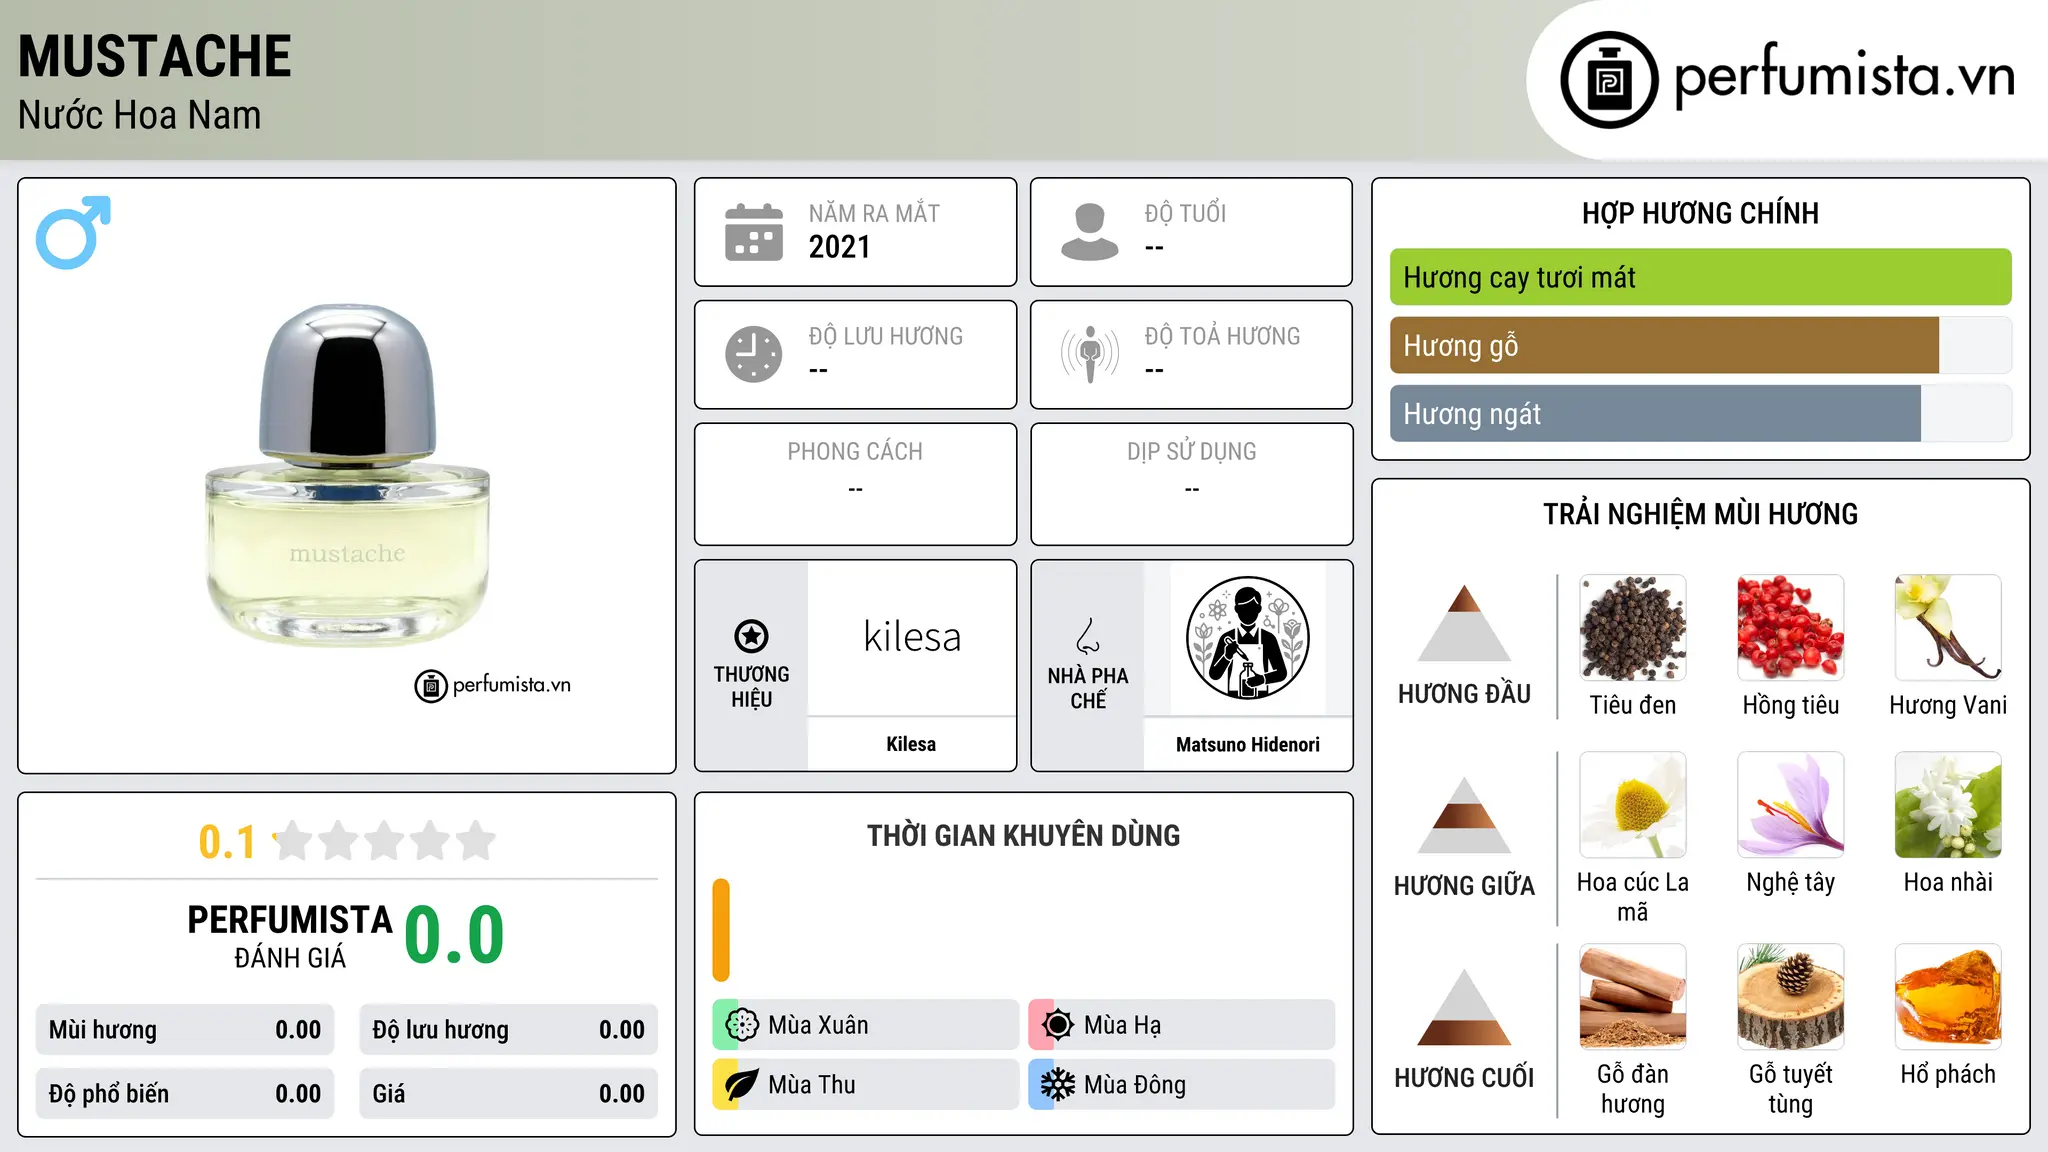The width and height of the screenshot is (2048, 1152).
Task: Click the blue-gray Hương ngát accord bar
Action: (1655, 414)
